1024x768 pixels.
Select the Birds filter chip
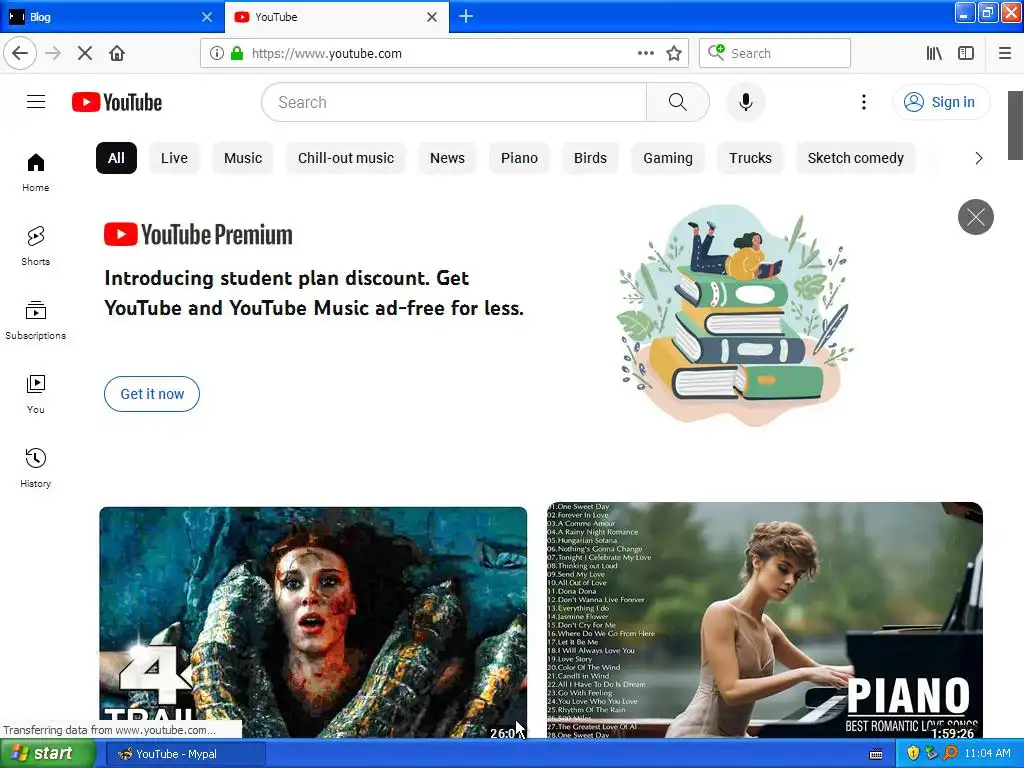(x=590, y=158)
